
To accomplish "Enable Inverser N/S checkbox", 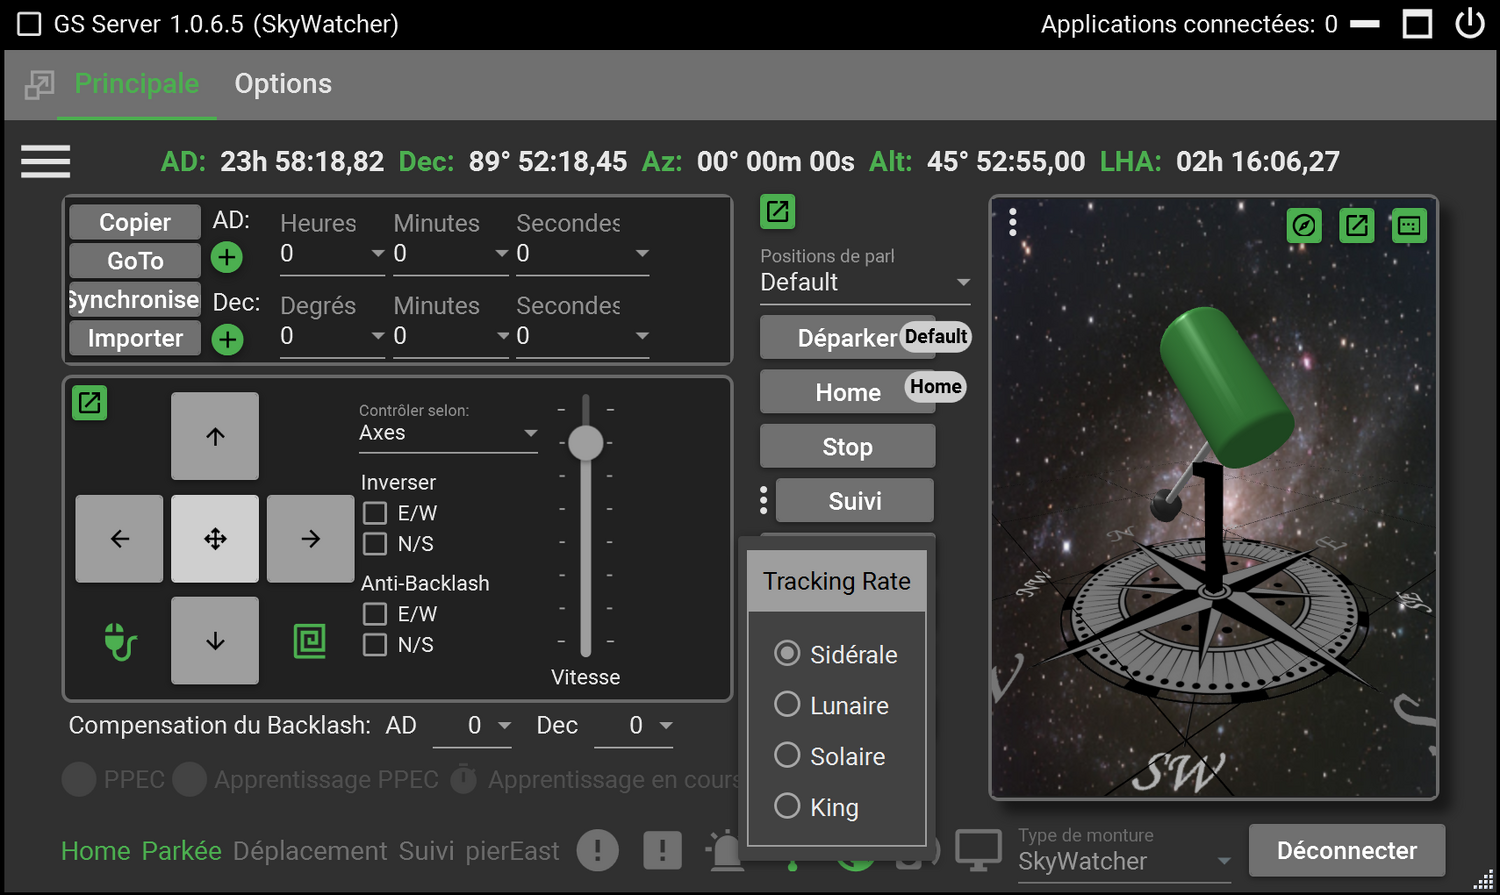I will tap(375, 544).
